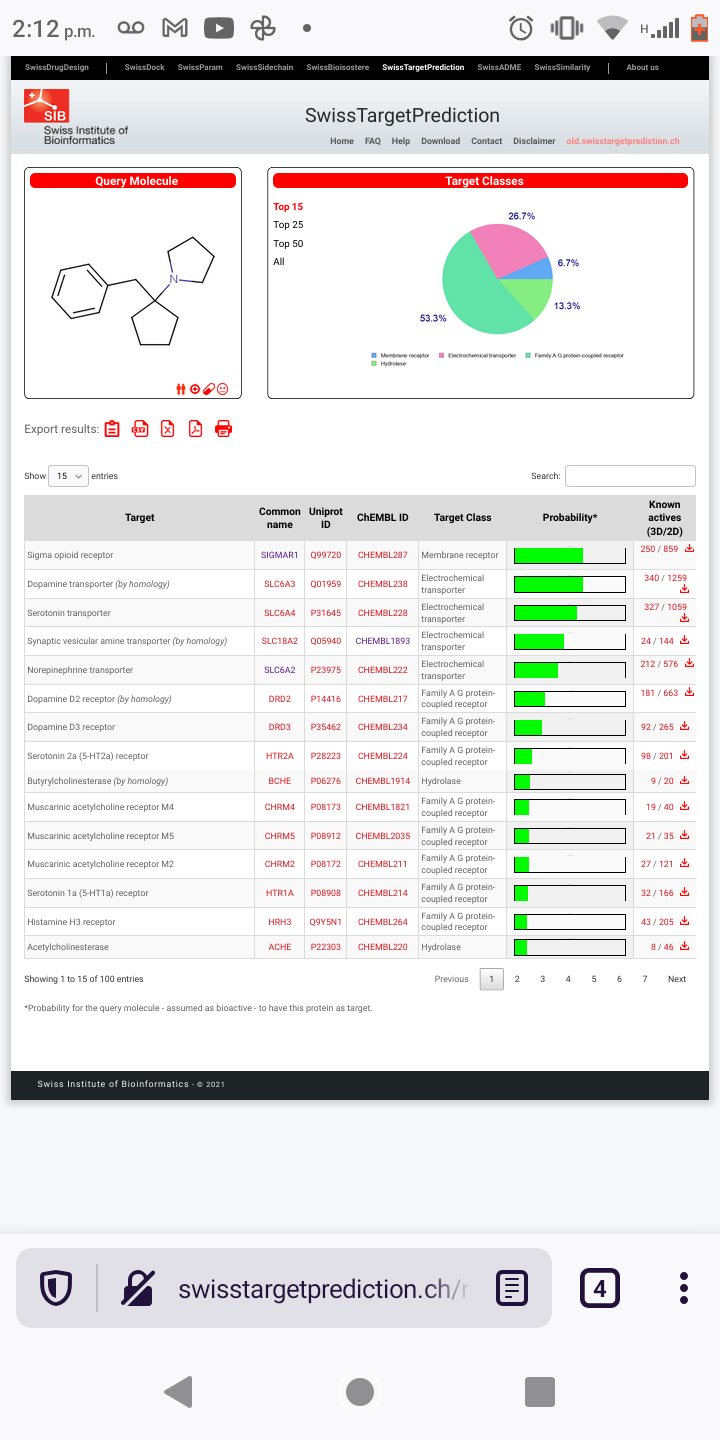Viewport: 720px width, 1440px height.
Task: Open SwissDock in top navigation bar
Action: point(145,67)
